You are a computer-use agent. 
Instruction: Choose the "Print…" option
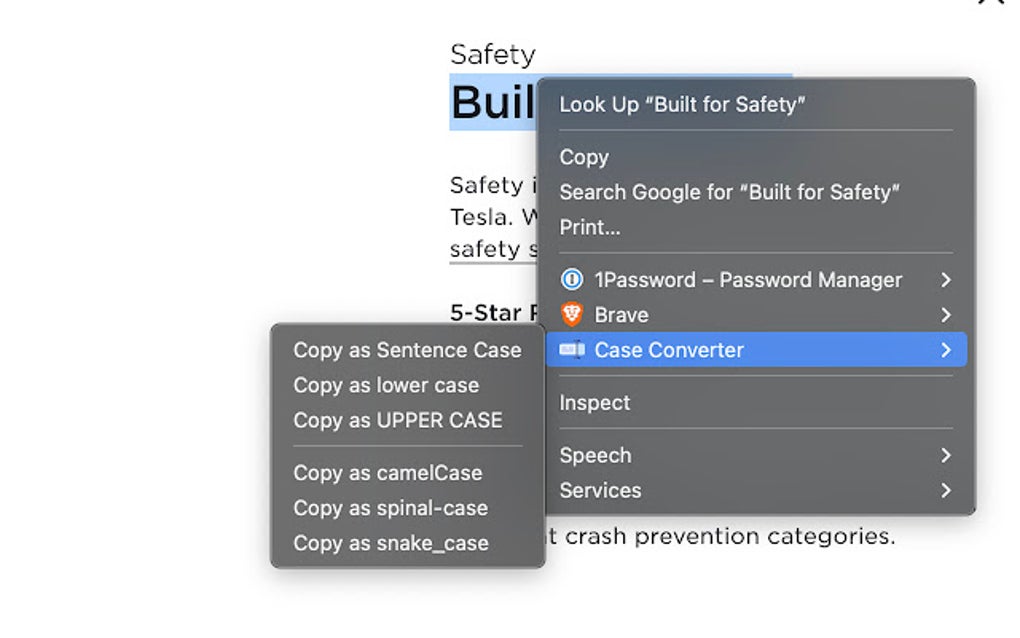pyautogui.click(x=590, y=227)
